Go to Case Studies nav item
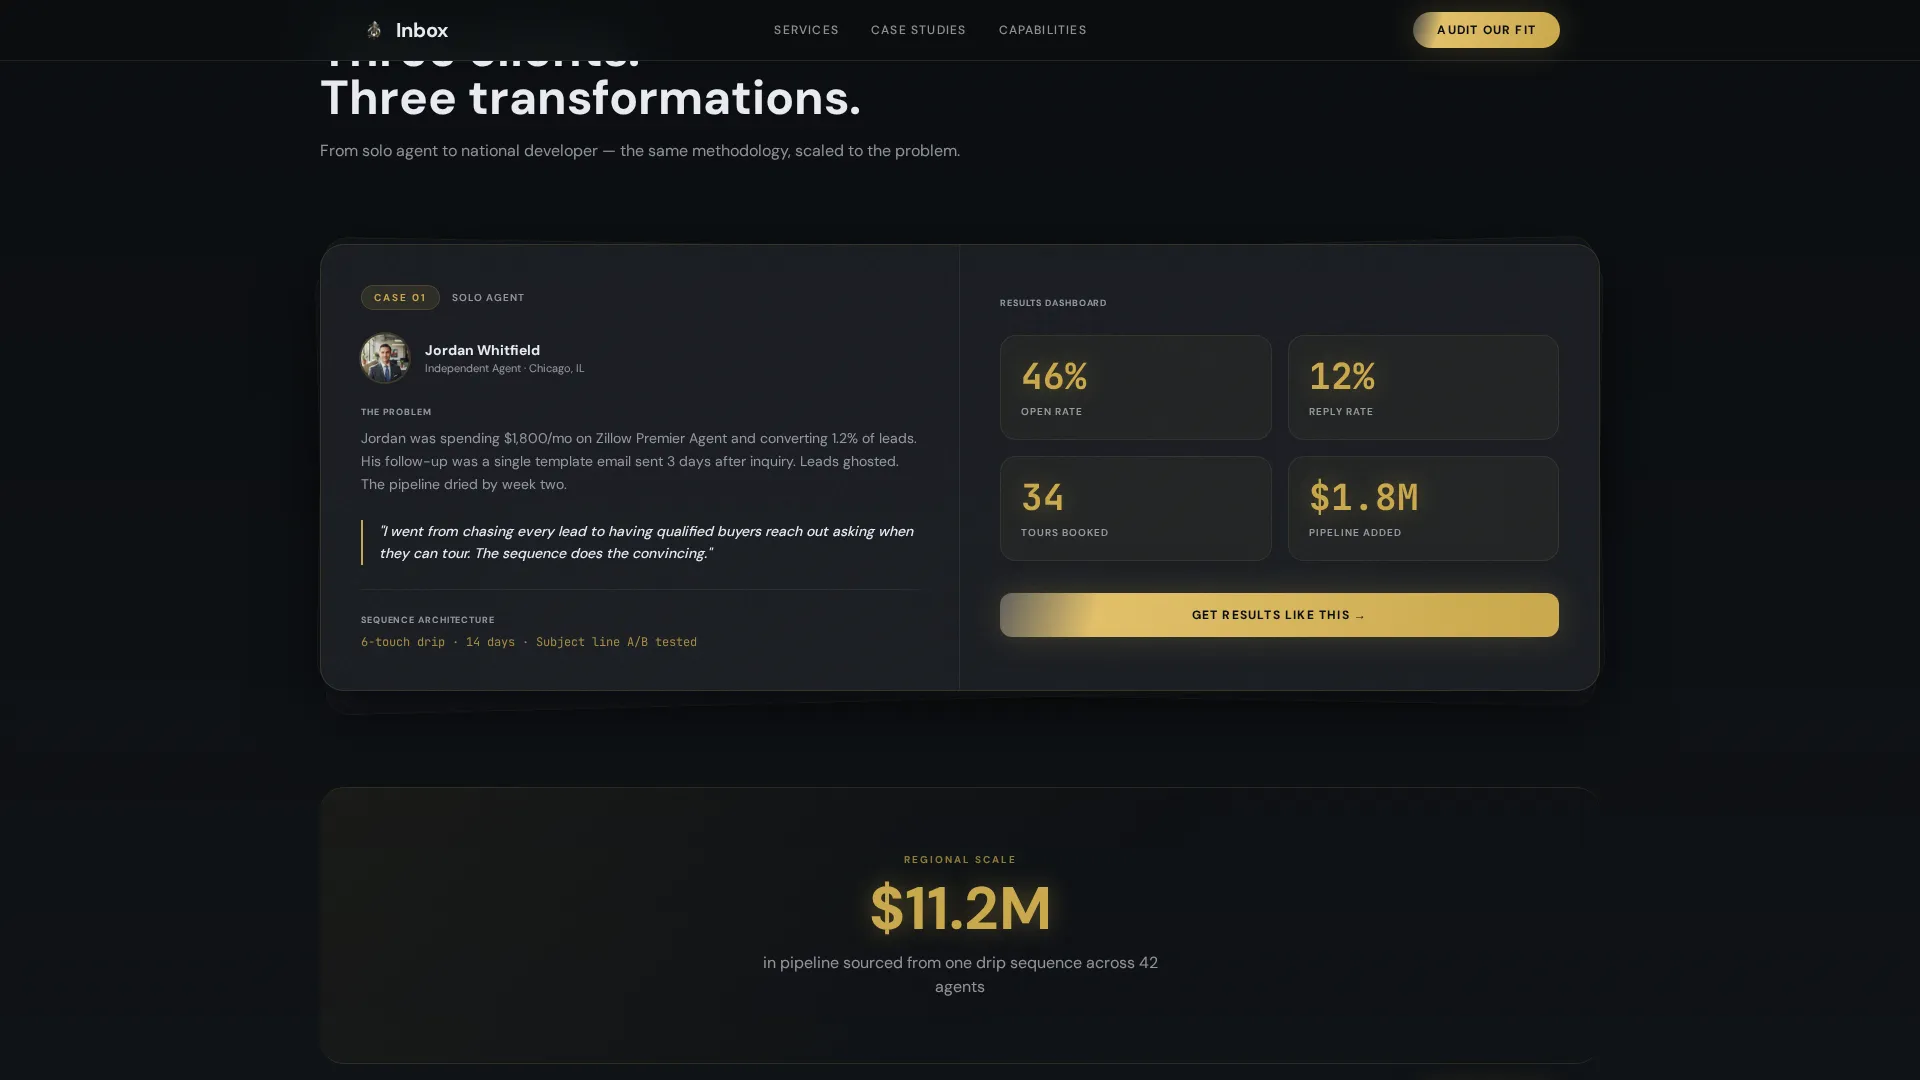 tap(918, 30)
